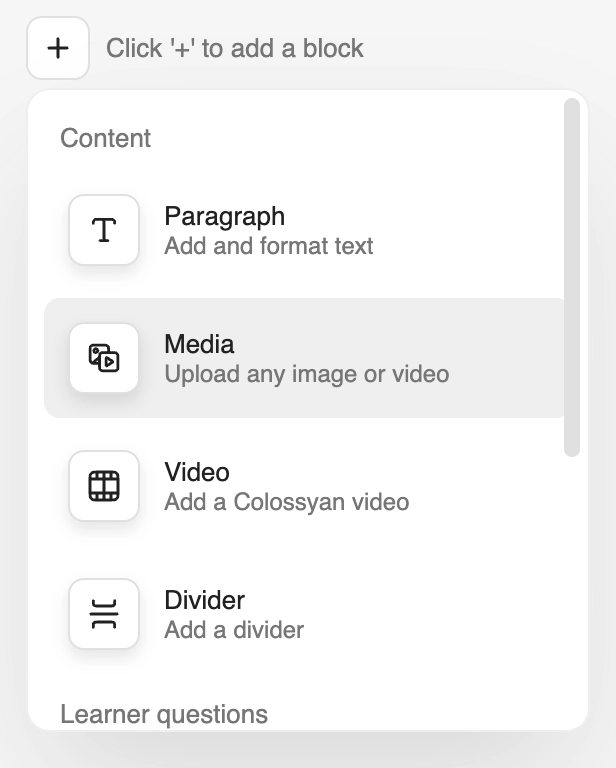This screenshot has width=616, height=768.
Task: Click the scrollbar track below the thumb
Action: click(571, 588)
